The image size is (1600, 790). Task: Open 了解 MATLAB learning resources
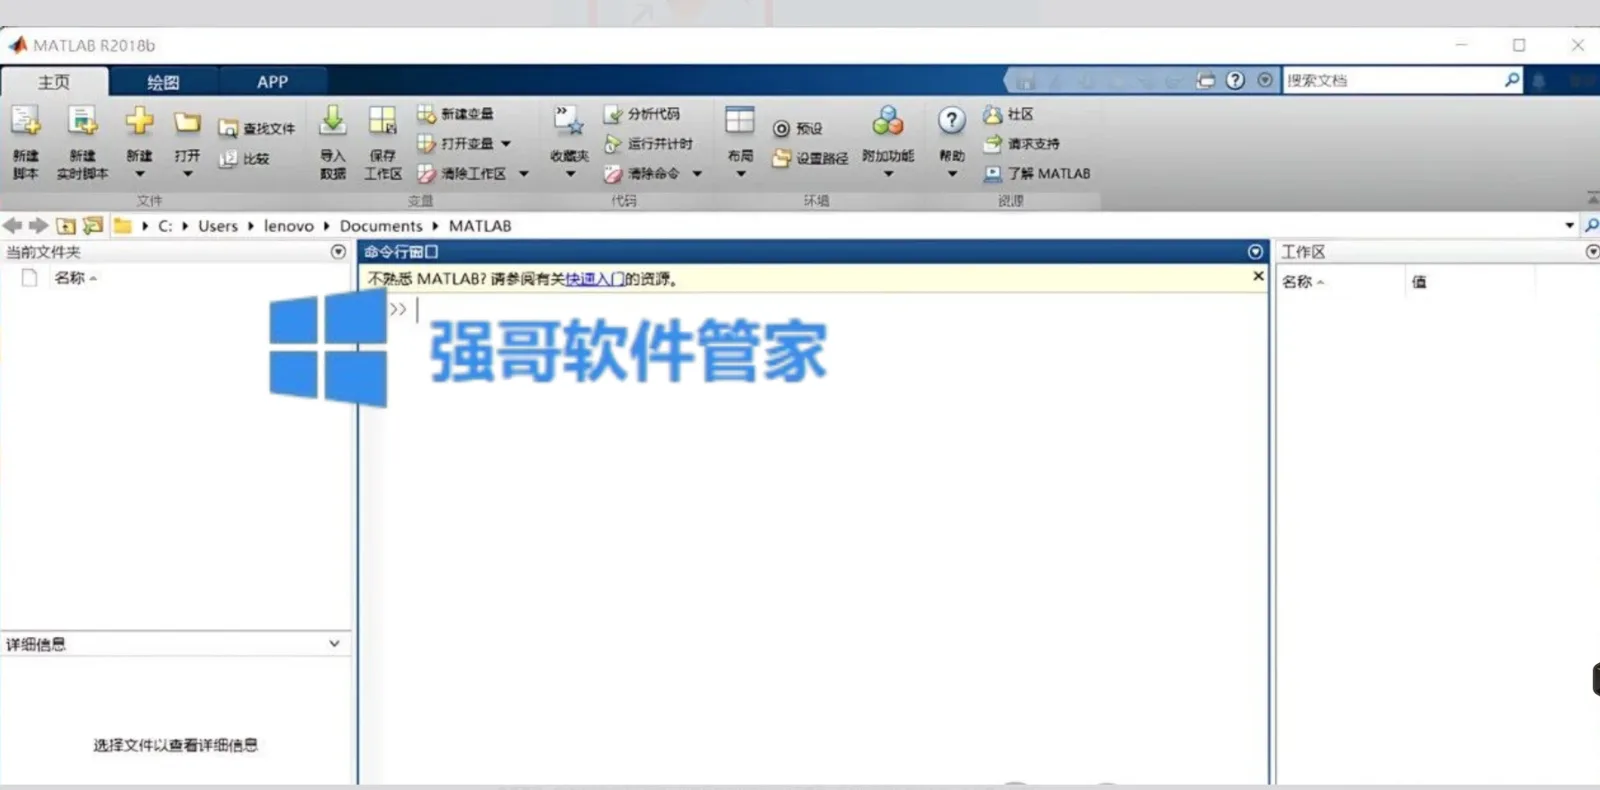pyautogui.click(x=1037, y=174)
